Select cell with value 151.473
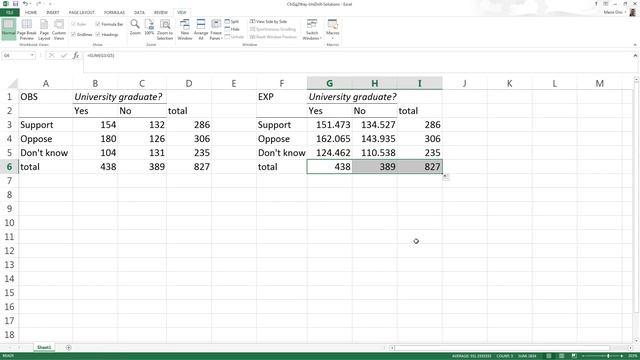 pos(329,125)
